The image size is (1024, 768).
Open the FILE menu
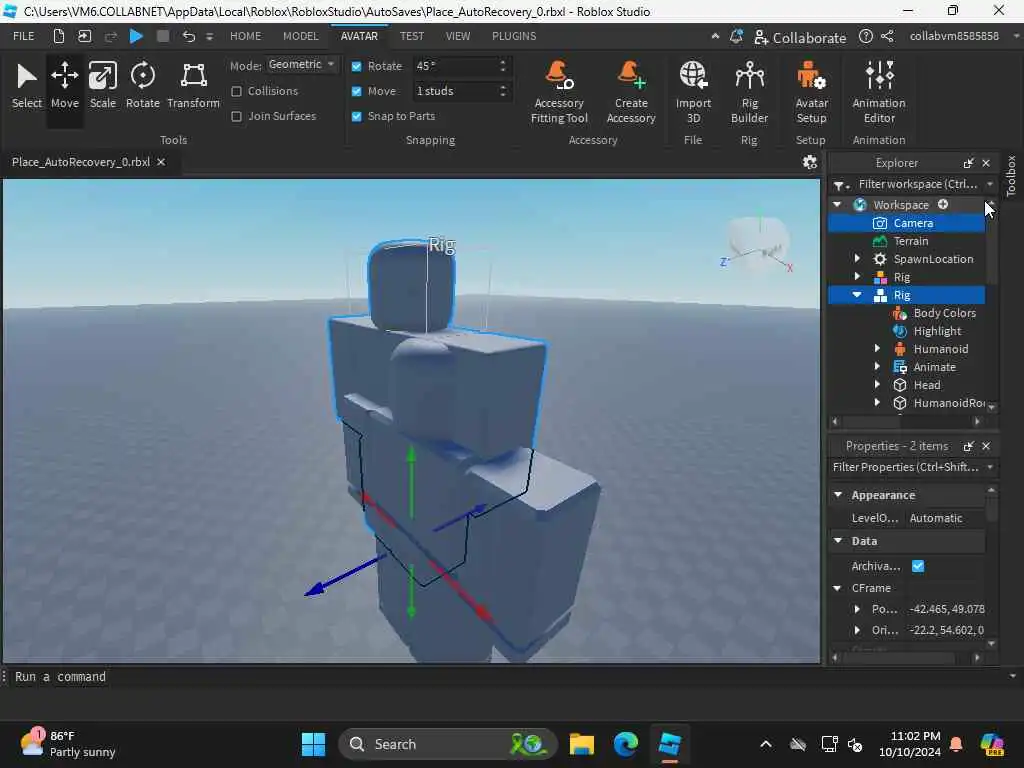(x=24, y=36)
